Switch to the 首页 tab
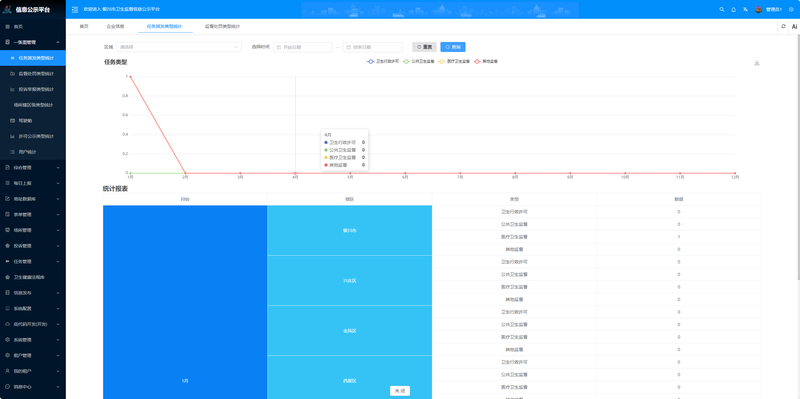This screenshot has height=399, width=800. pyautogui.click(x=84, y=26)
